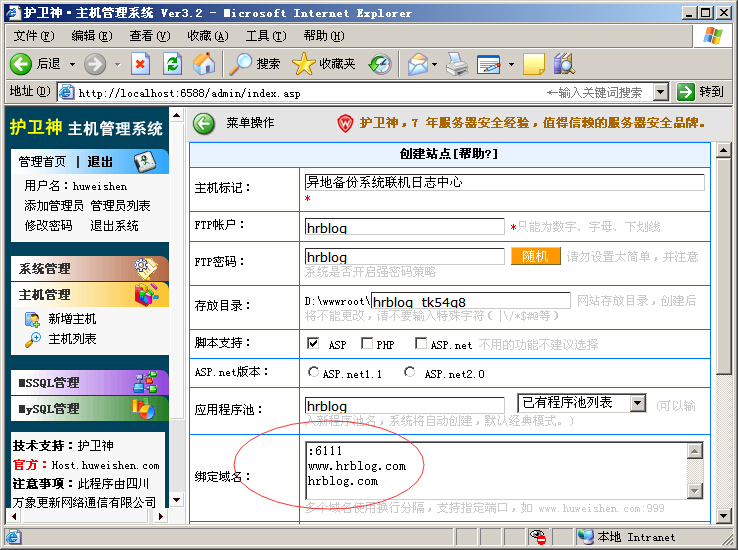Click the 修改密码 link
Image resolution: width=738 pixels, height=550 pixels.
(48, 226)
